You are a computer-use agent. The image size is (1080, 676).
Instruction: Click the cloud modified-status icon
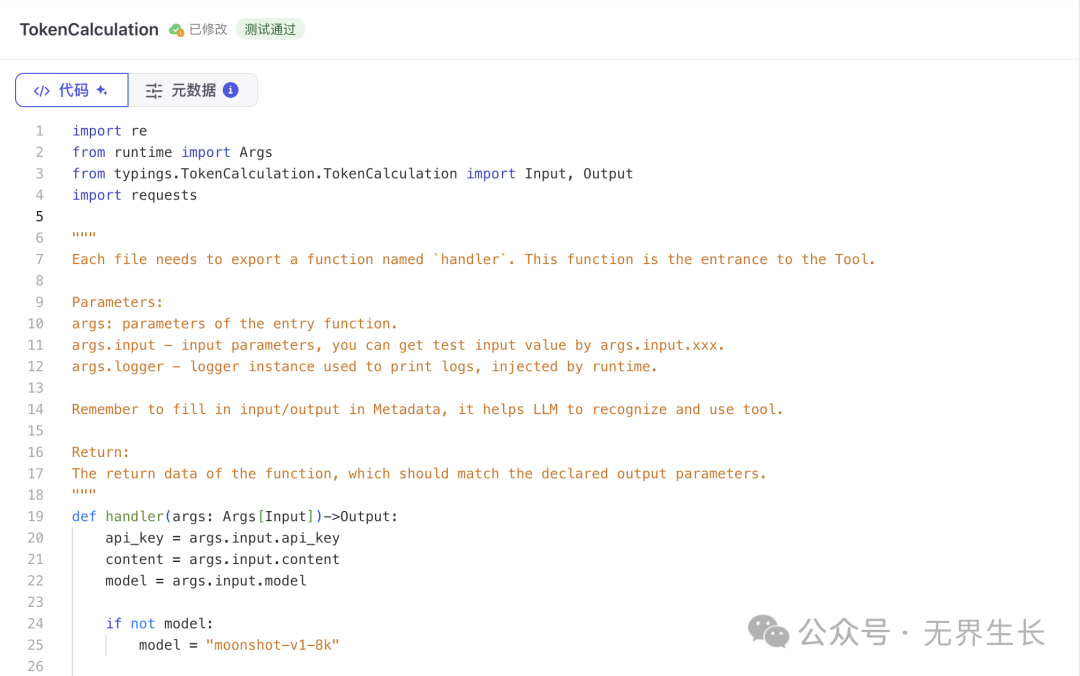click(176, 30)
